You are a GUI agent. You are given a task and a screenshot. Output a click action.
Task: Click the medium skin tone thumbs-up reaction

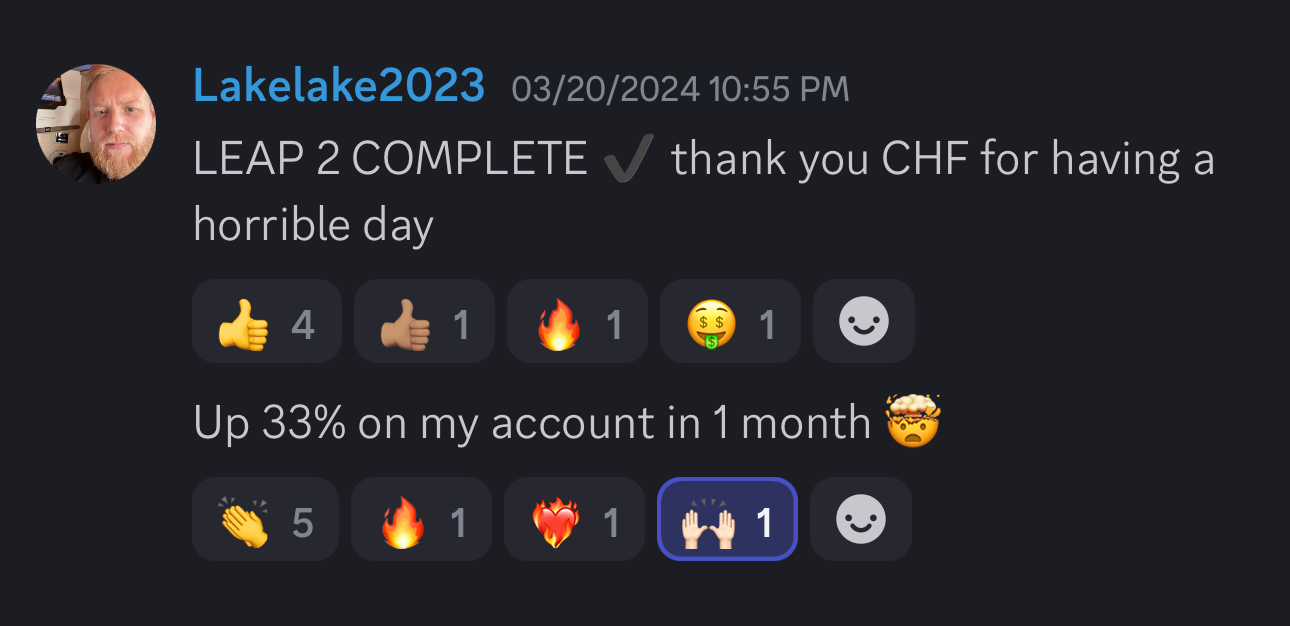(x=424, y=321)
